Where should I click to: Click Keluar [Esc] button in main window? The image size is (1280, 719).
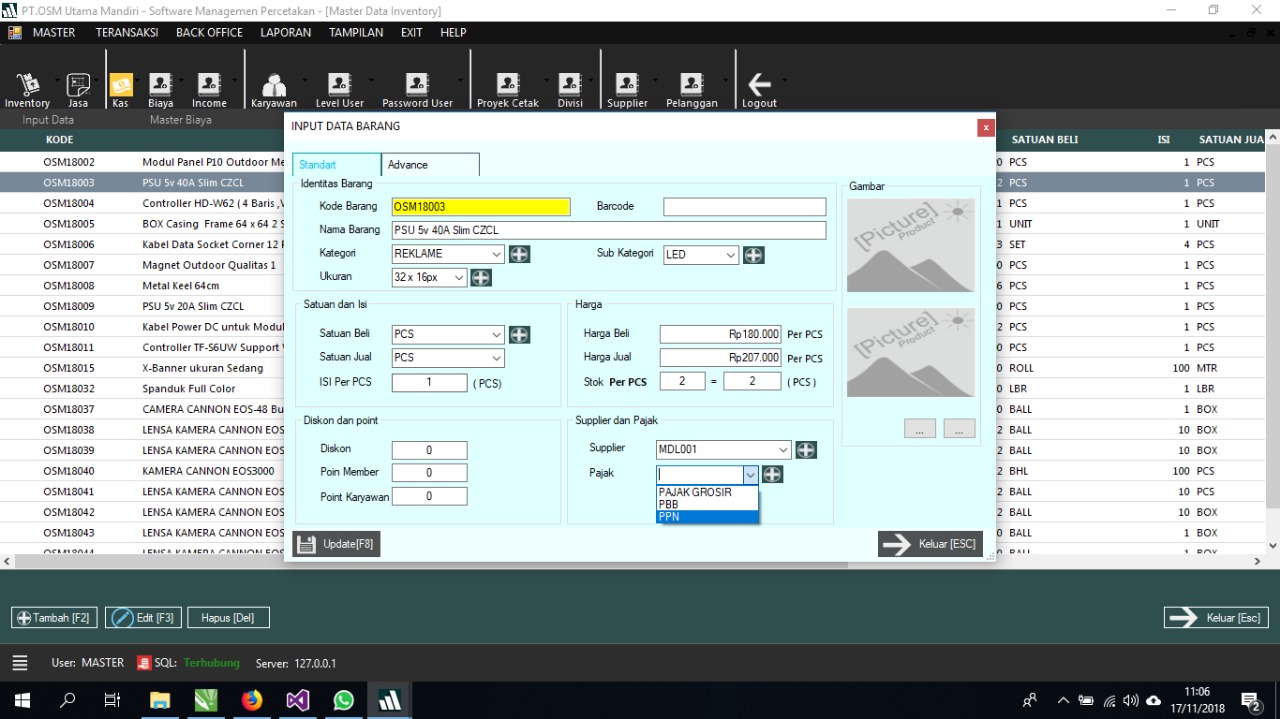pyautogui.click(x=1216, y=618)
